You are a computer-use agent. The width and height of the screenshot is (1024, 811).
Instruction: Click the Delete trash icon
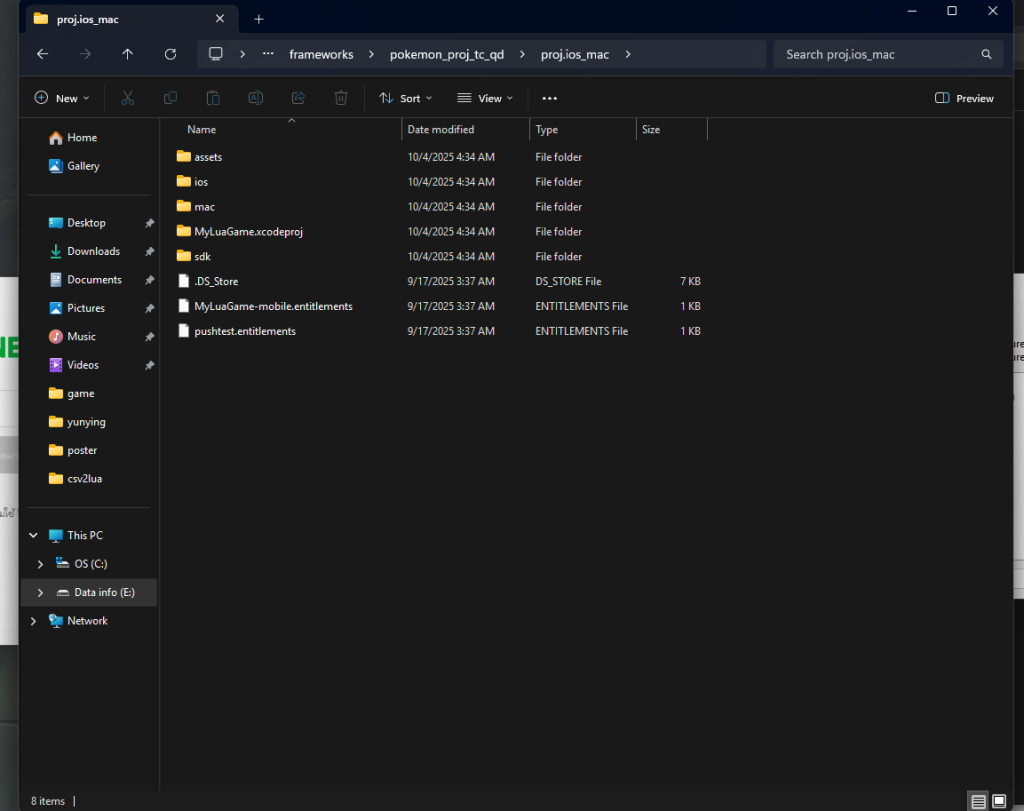tap(341, 98)
